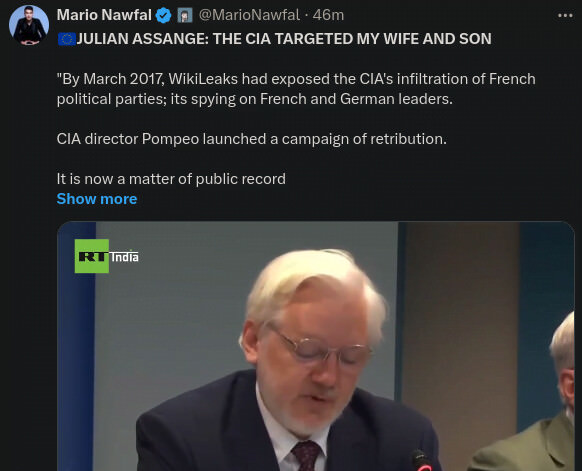This screenshot has height=471, width=582.
Task: Open the tweet's three-dot more options menu
Action: click(x=565, y=16)
